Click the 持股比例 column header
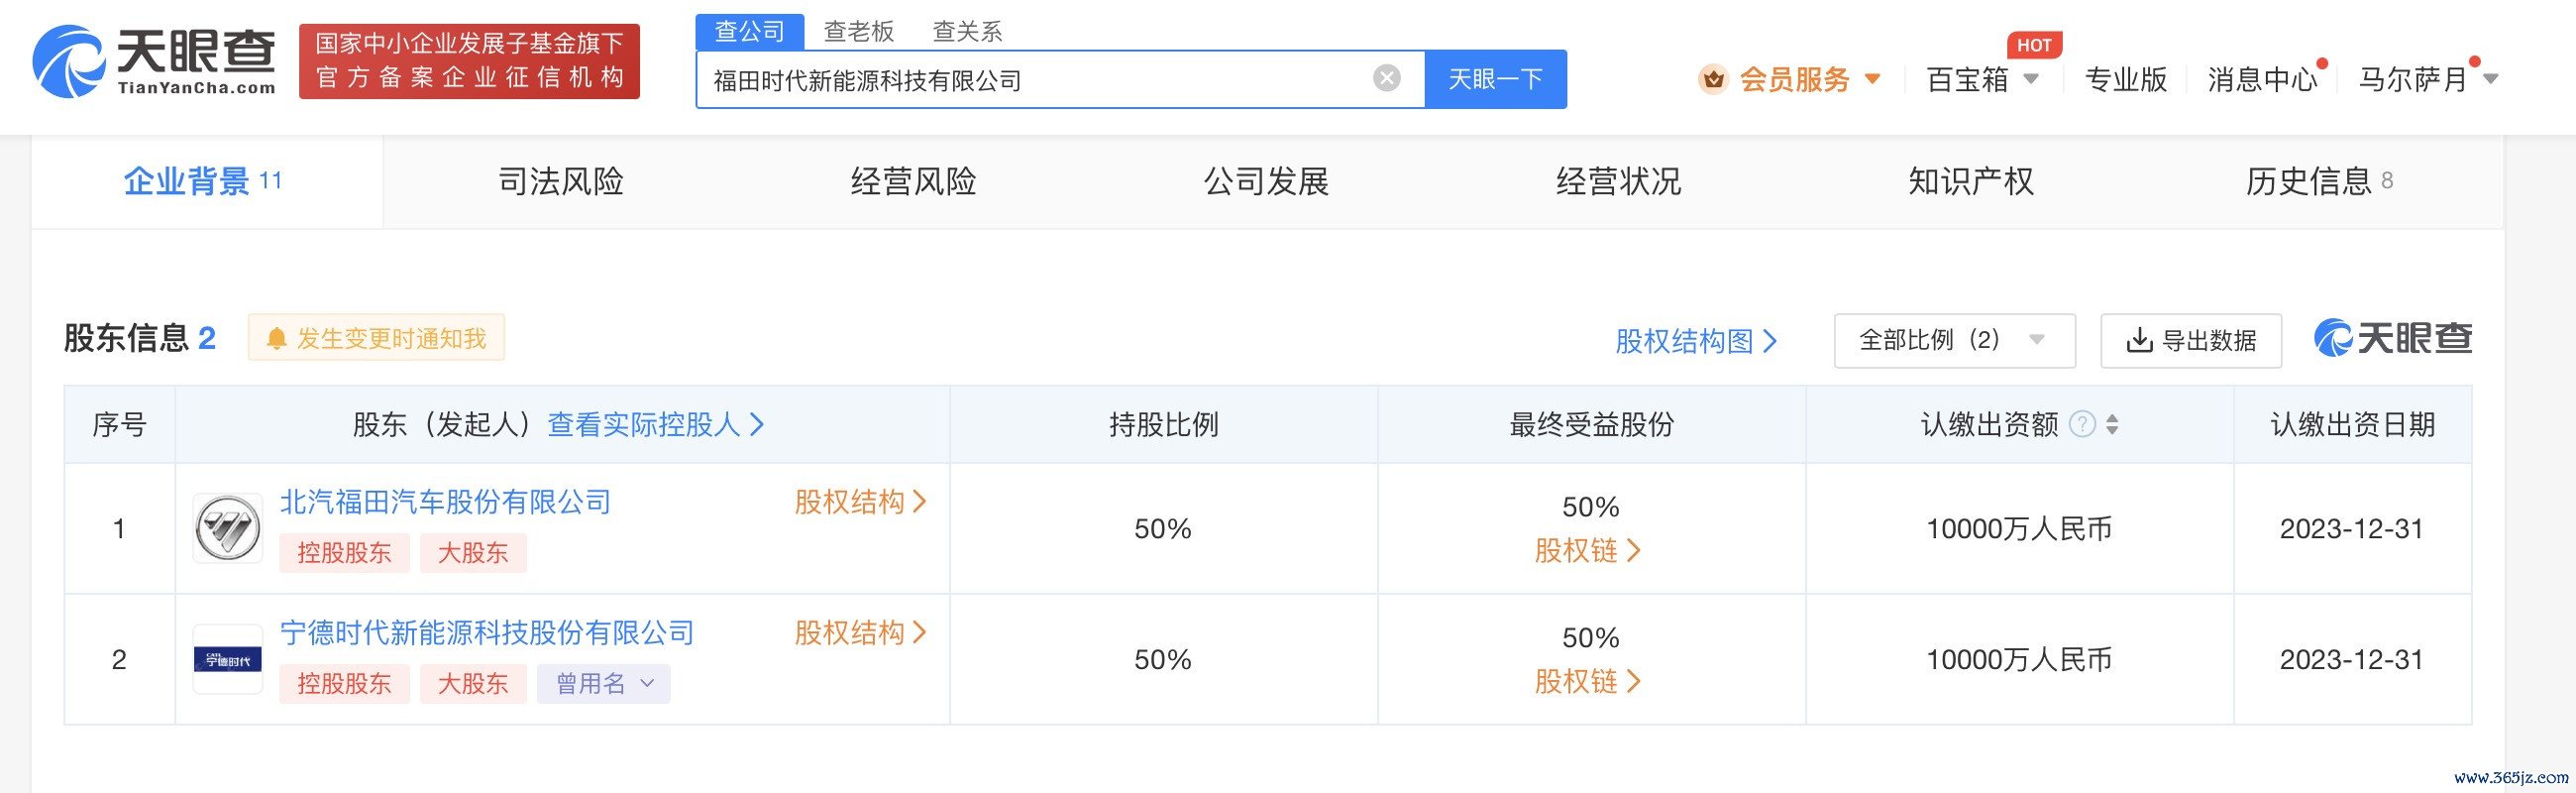Viewport: 2576px width, 793px height. pyautogui.click(x=1163, y=424)
